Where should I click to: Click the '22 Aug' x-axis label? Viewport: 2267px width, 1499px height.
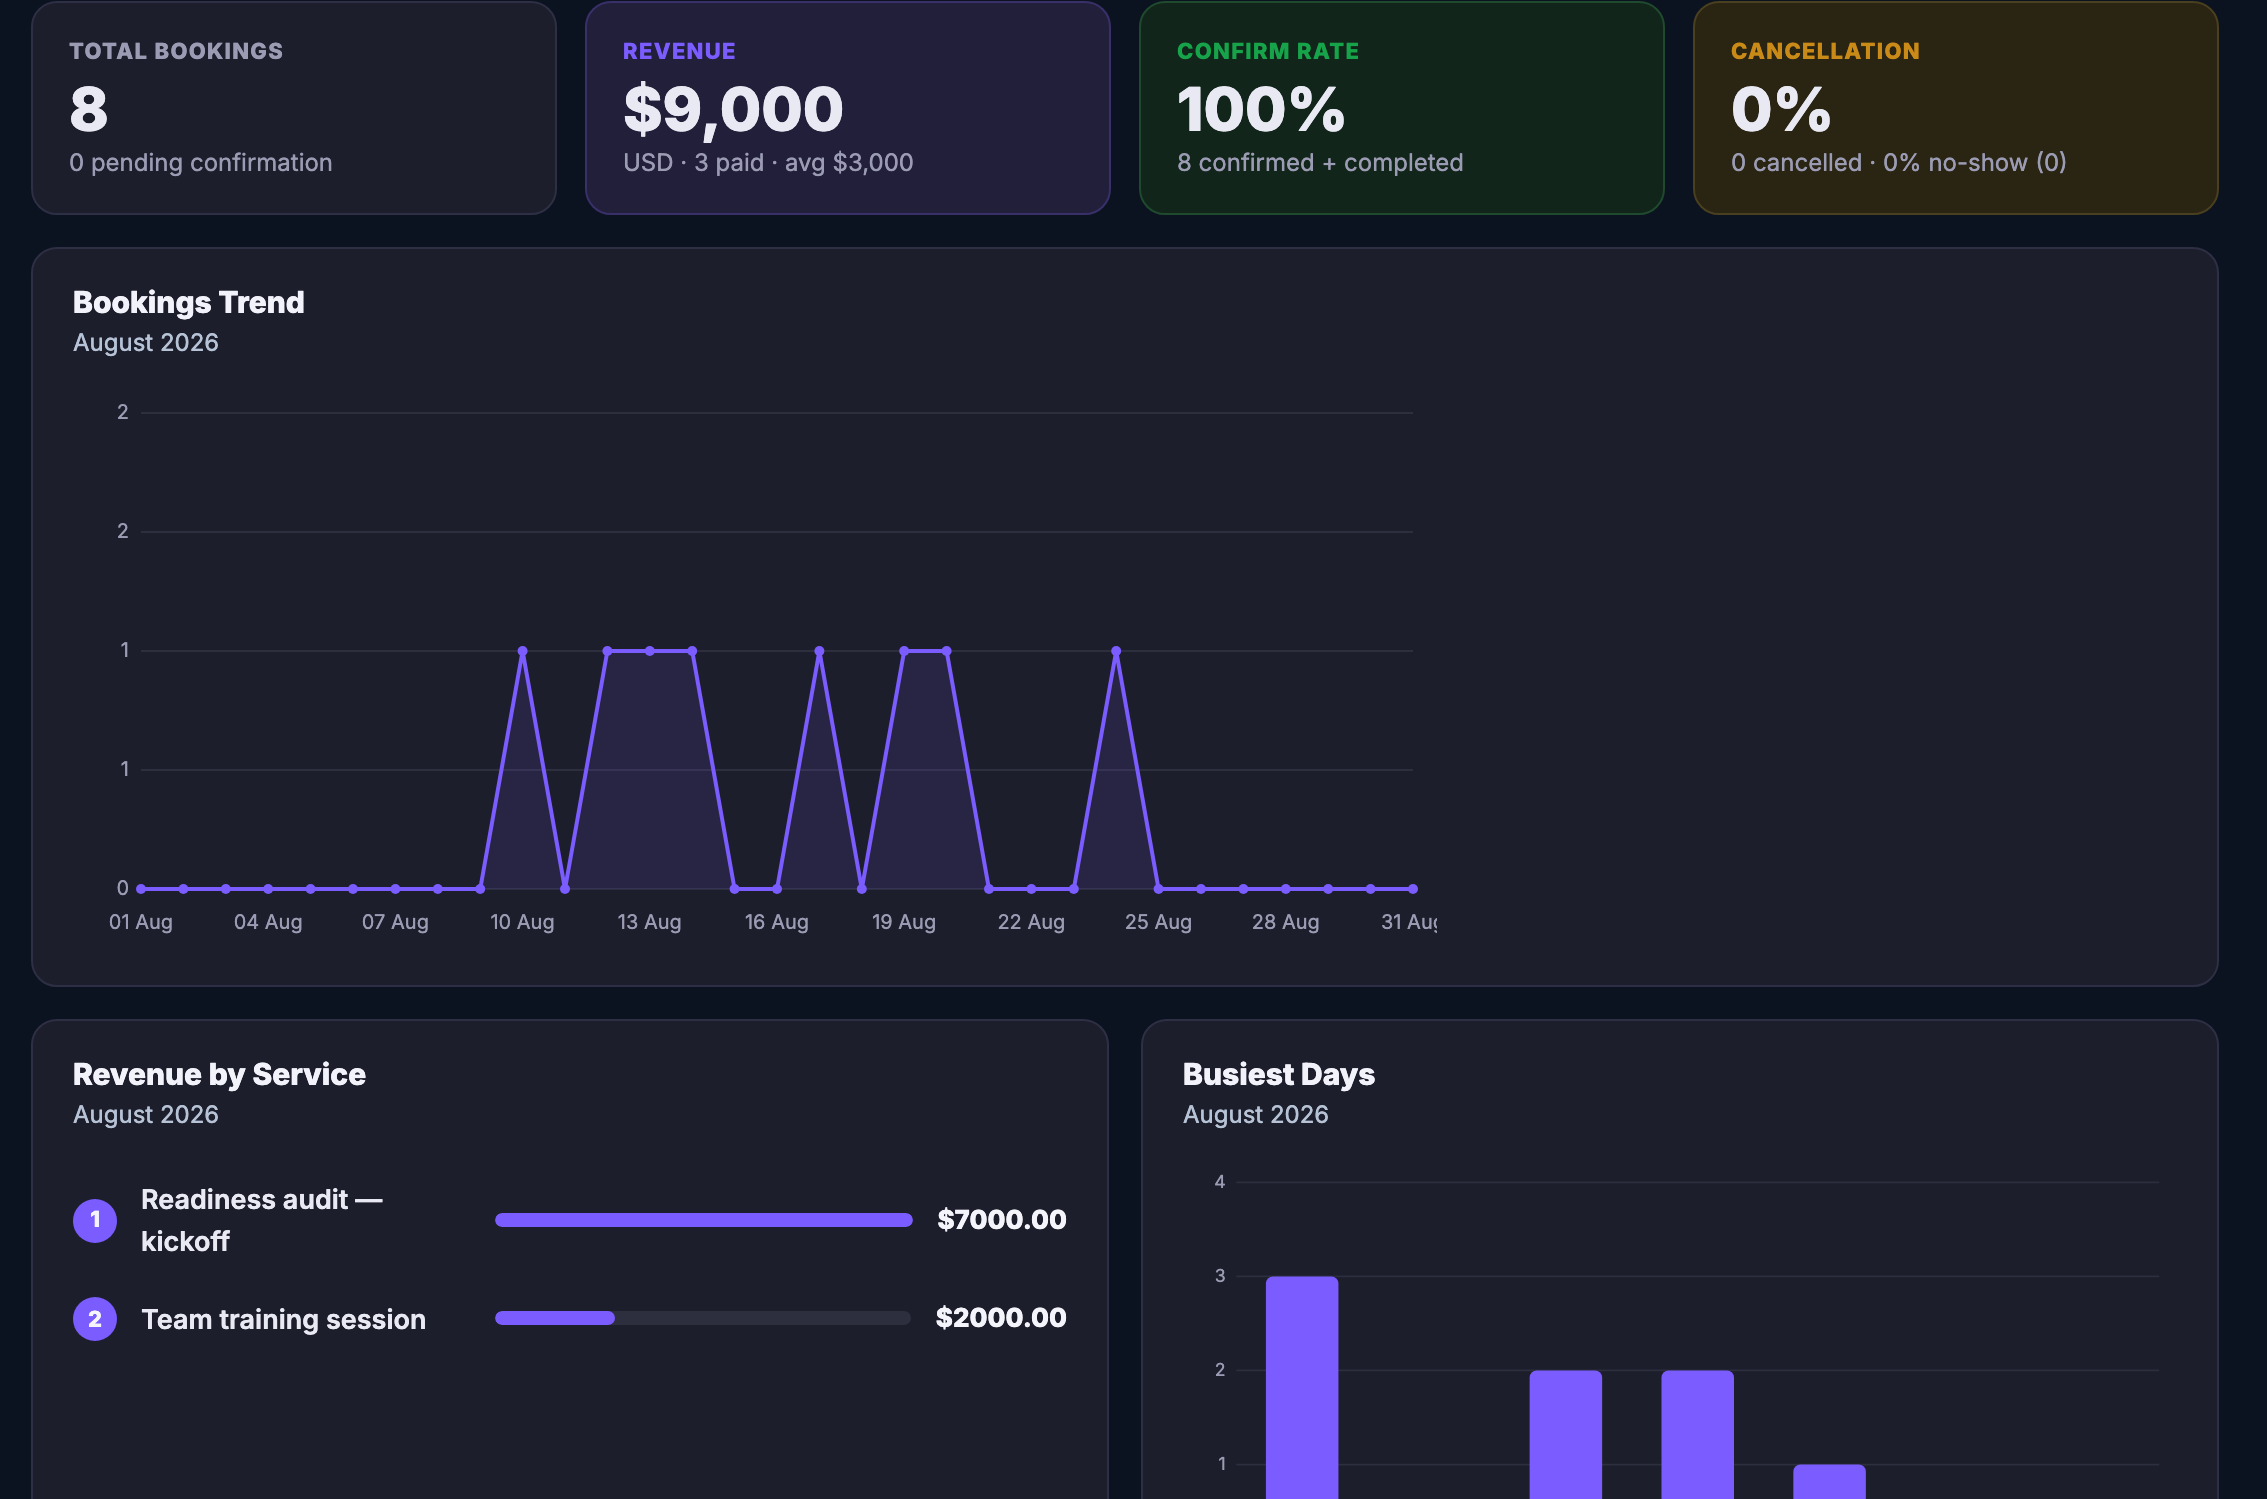click(x=1031, y=922)
